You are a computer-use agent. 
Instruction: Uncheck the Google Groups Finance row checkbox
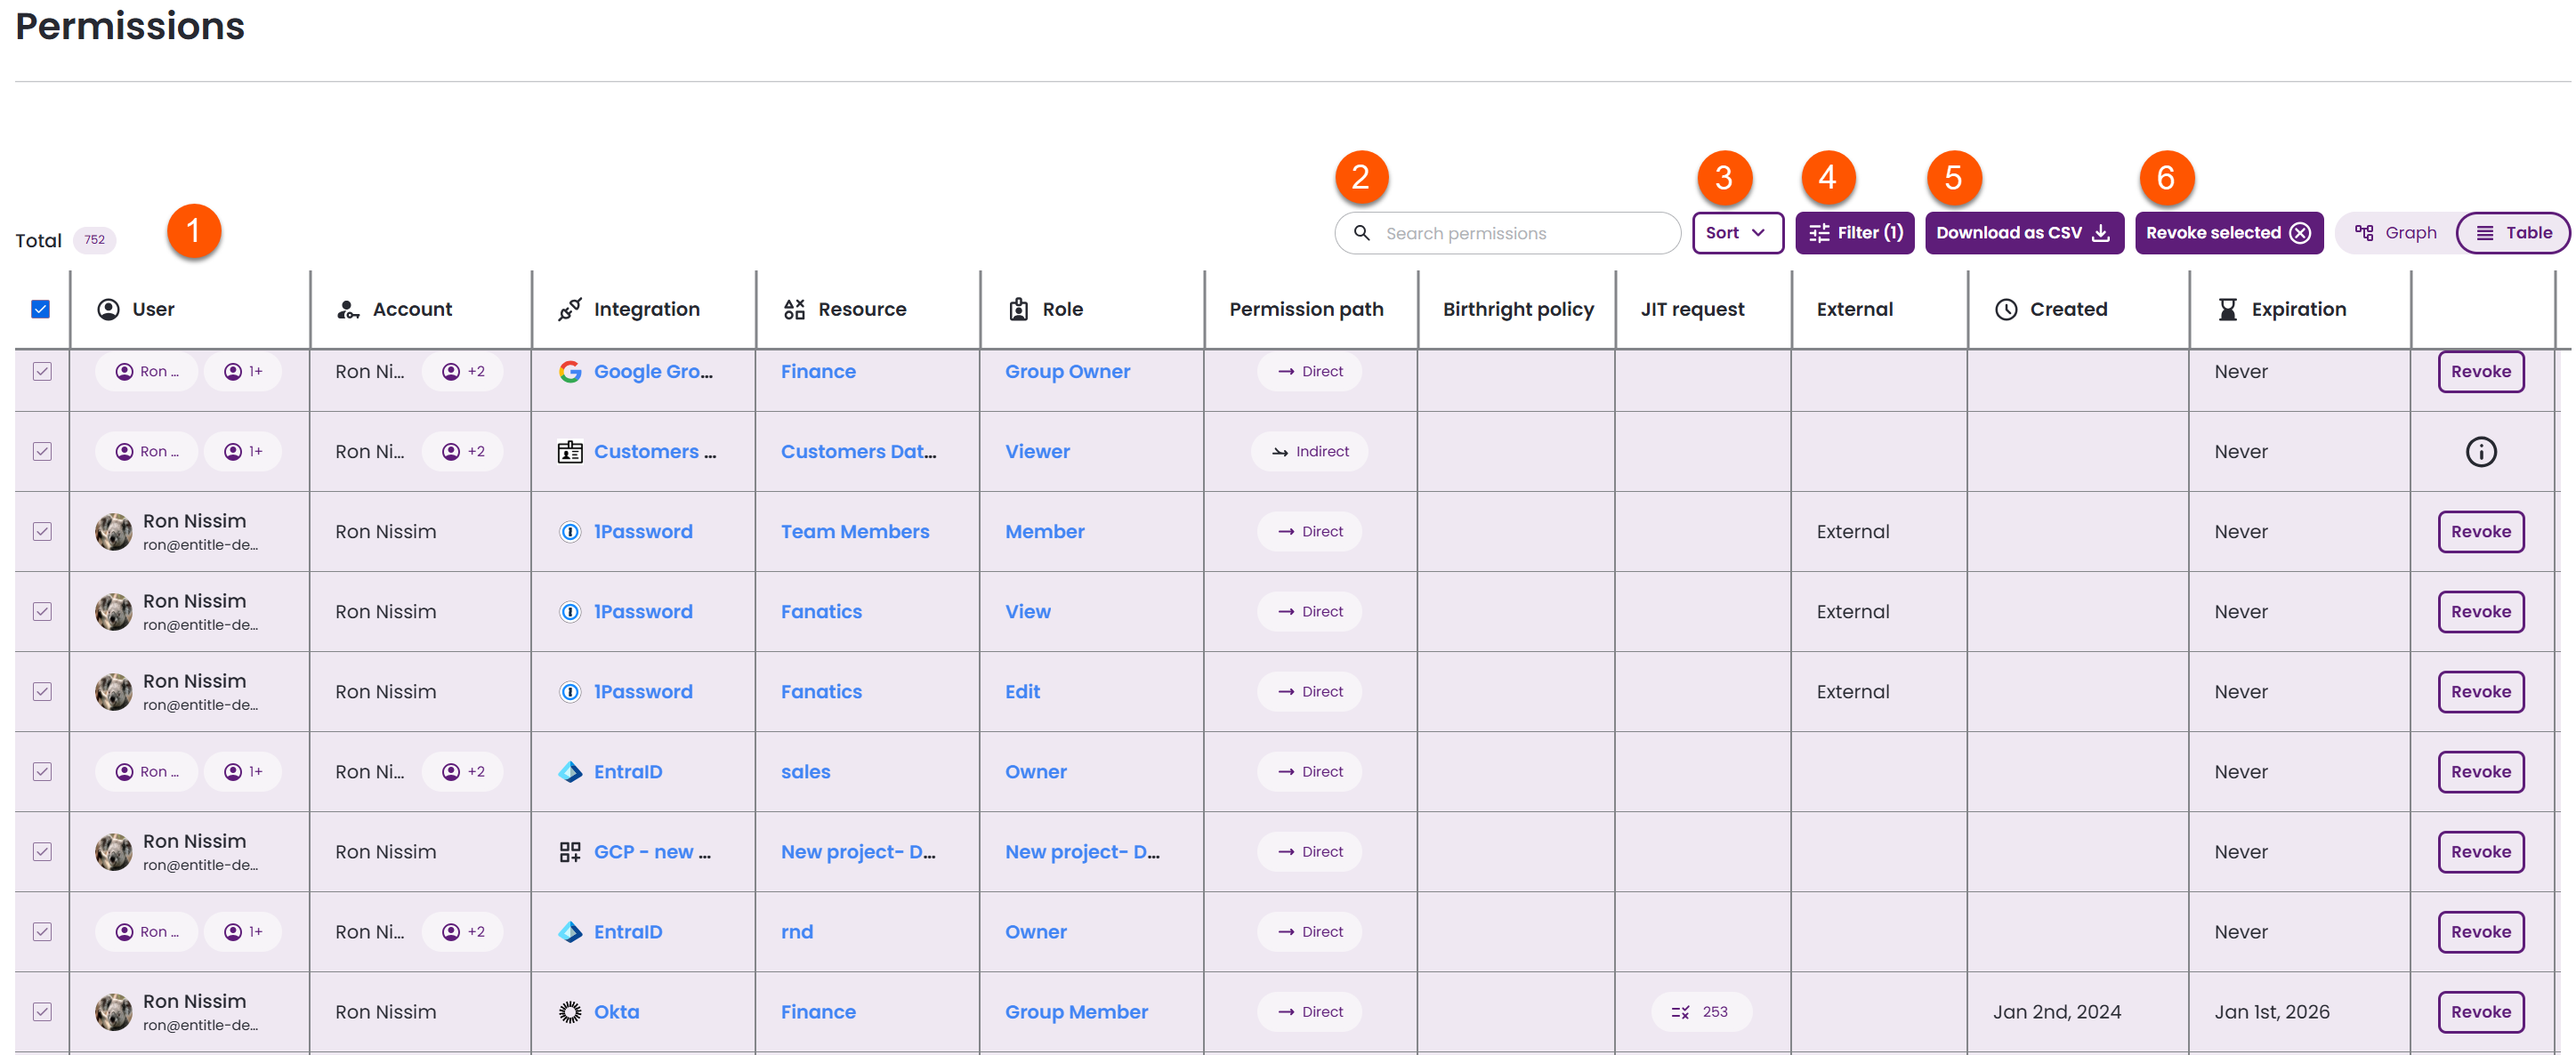pyautogui.click(x=42, y=372)
